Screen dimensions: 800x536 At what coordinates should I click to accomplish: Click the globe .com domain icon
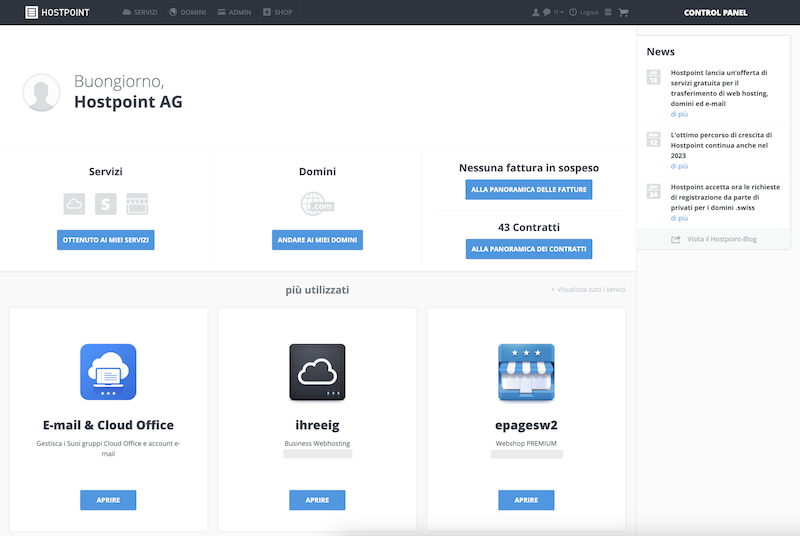point(317,204)
